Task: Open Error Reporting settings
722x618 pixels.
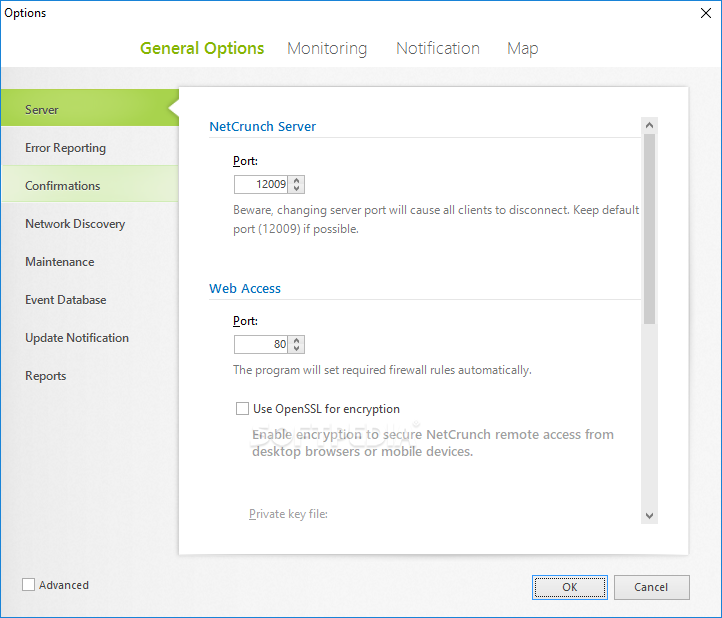Action: (90, 148)
